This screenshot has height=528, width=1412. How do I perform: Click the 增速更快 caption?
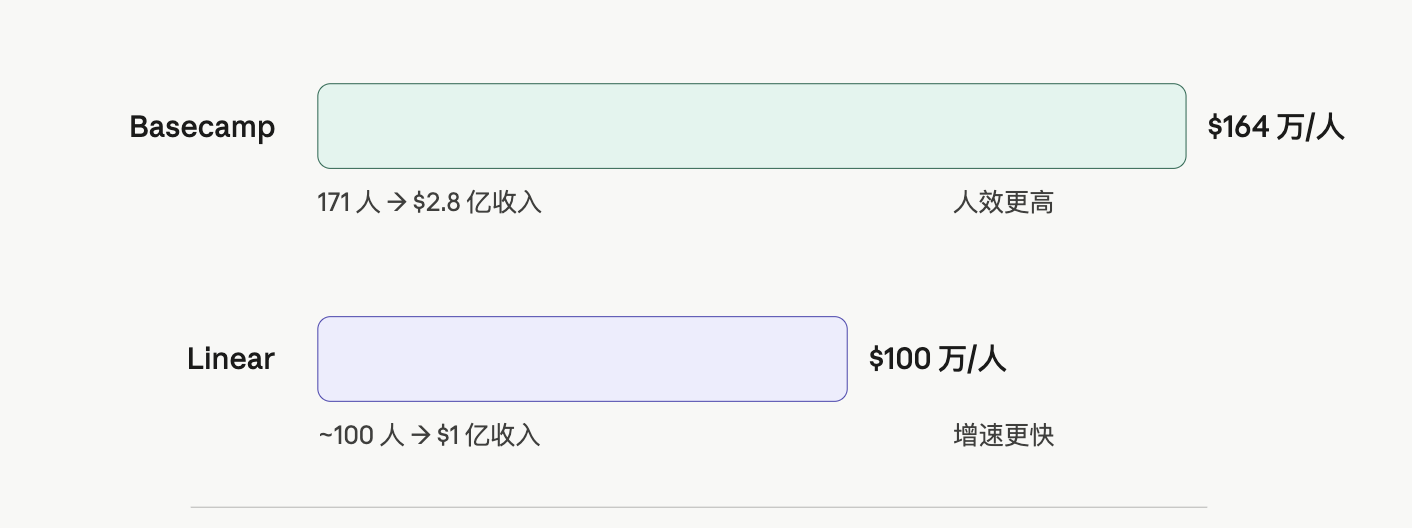pyautogui.click(x=1004, y=435)
